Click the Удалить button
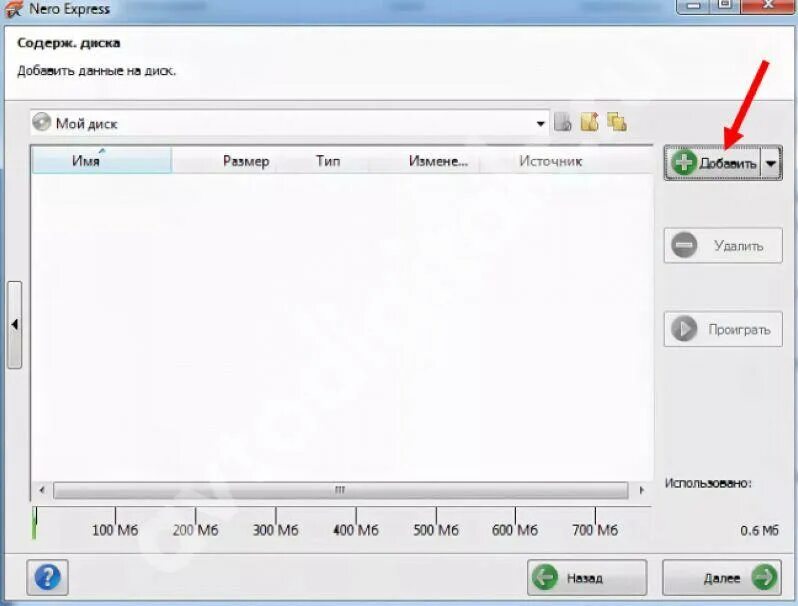Screen dimensions: 798x606 point(723,245)
